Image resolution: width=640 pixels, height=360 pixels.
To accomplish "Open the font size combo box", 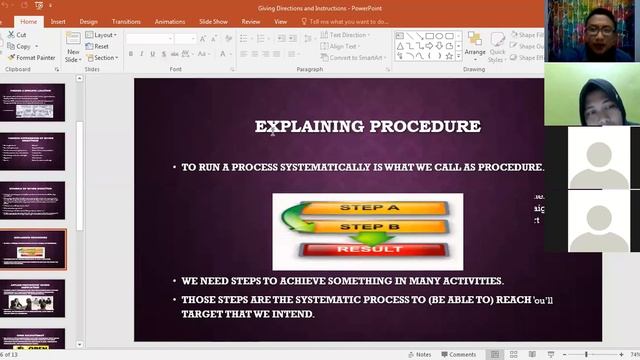I will point(186,39).
